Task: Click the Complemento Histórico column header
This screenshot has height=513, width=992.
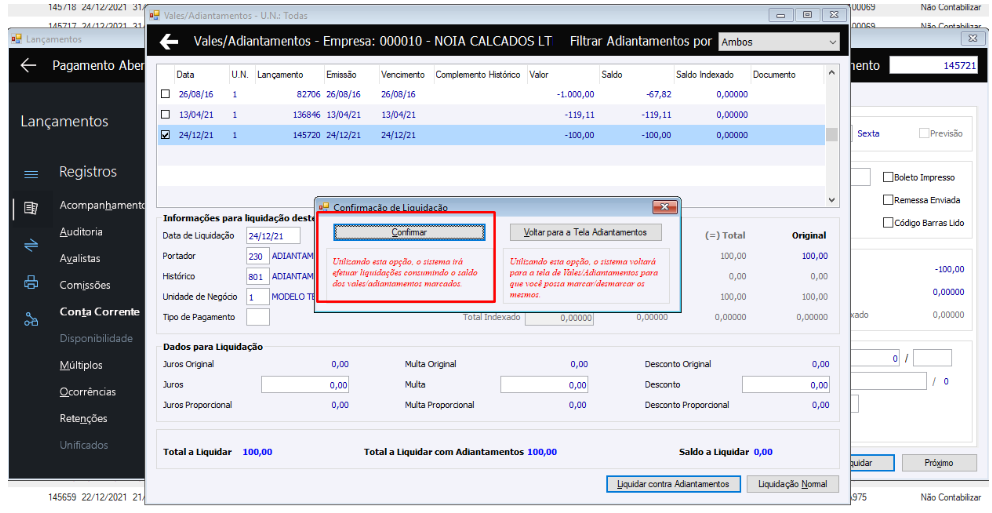Action: pyautogui.click(x=478, y=75)
